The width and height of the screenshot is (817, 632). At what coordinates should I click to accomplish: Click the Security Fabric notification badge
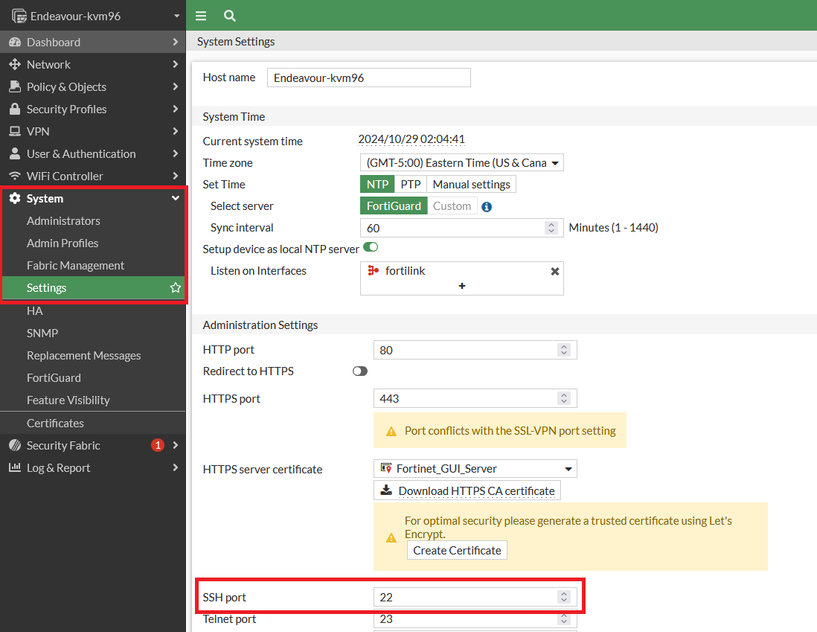[157, 446]
